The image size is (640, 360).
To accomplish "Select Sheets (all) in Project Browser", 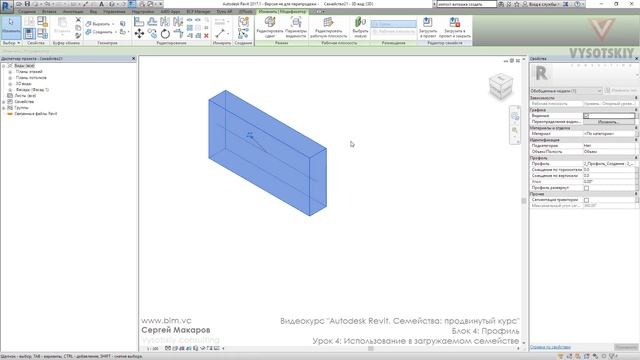I will (x=25, y=96).
